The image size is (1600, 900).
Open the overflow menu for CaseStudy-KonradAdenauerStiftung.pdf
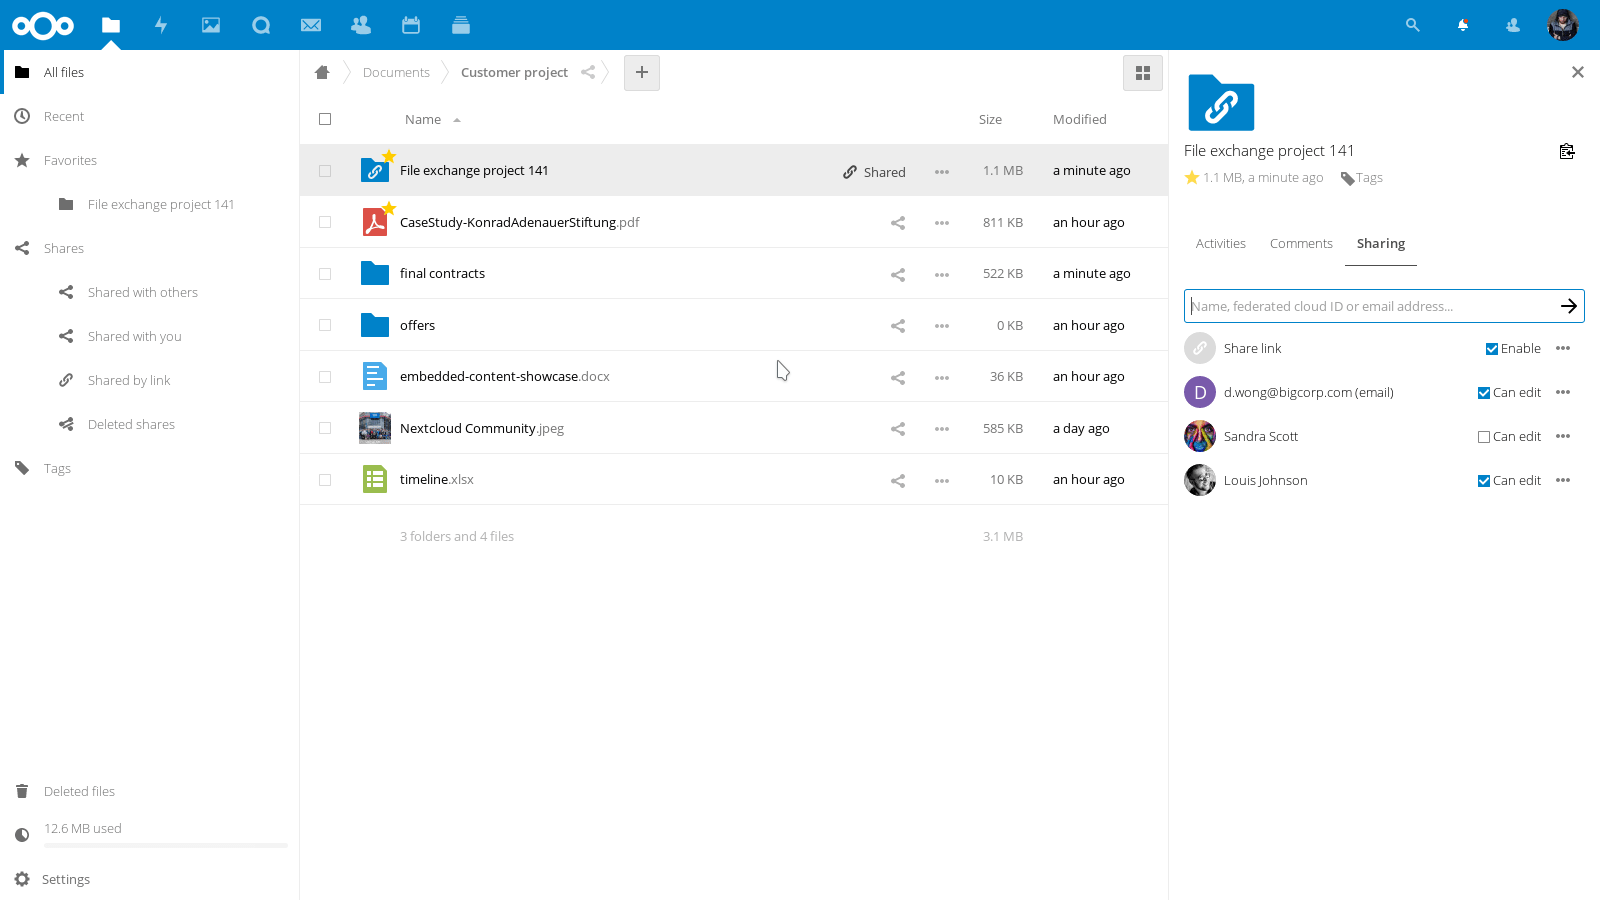pyautogui.click(x=941, y=222)
